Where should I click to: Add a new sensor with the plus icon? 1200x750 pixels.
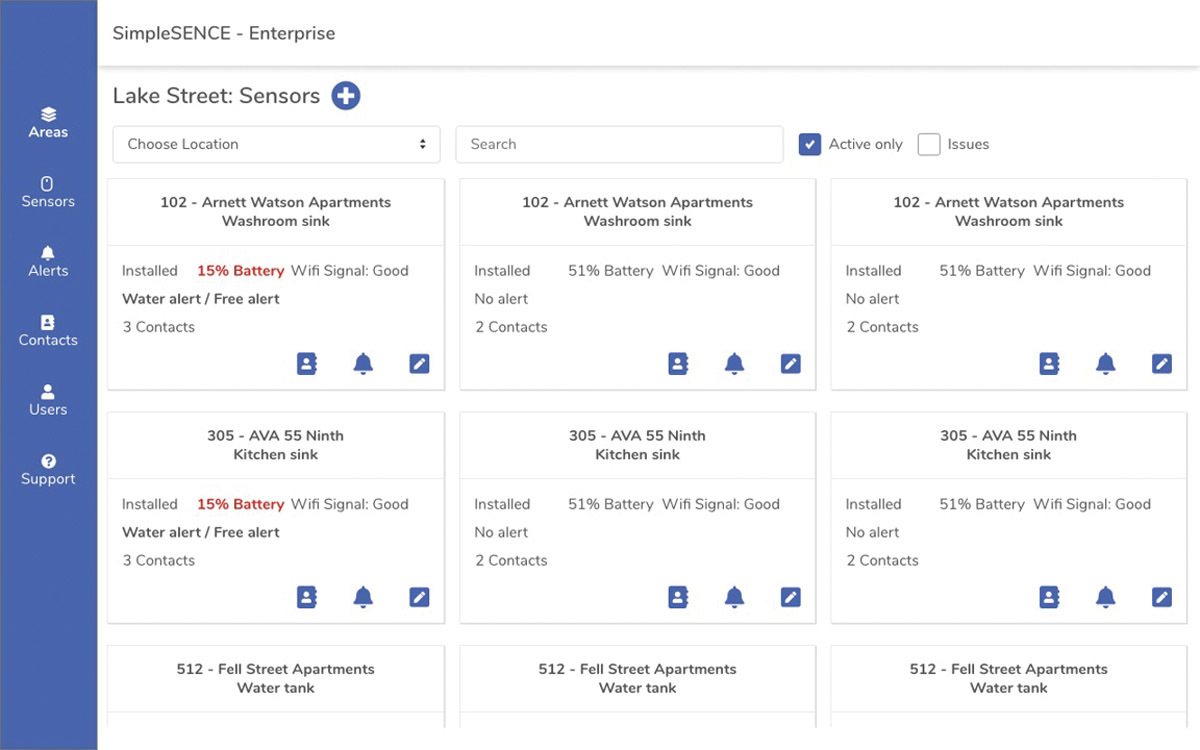tap(346, 96)
